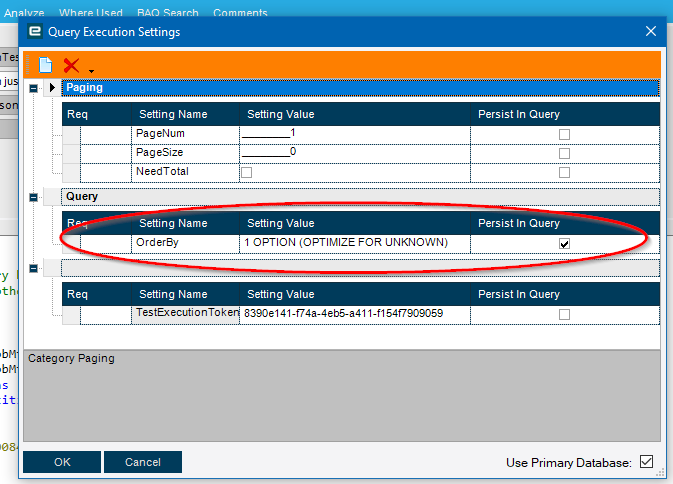Click the PageNum setting name cell
The image size is (673, 484).
coord(185,135)
